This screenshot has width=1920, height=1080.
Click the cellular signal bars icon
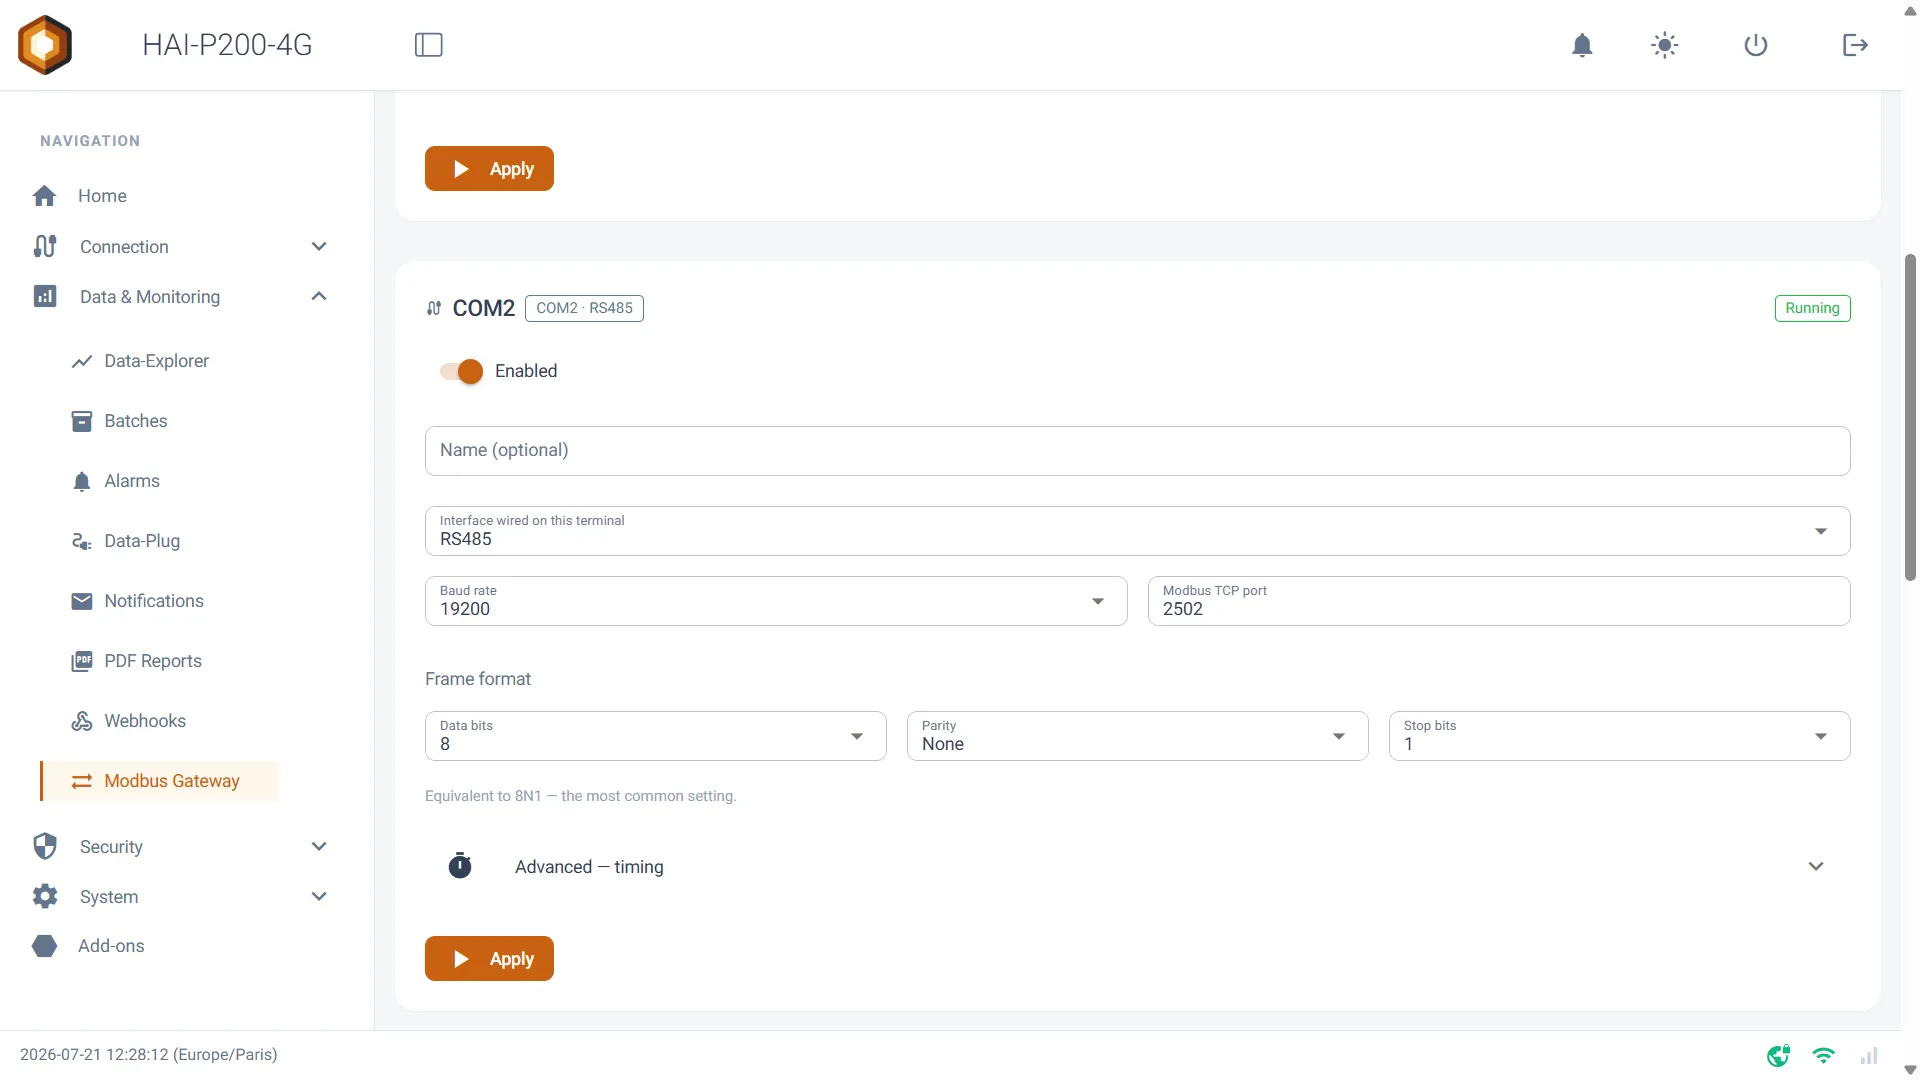click(1869, 1055)
